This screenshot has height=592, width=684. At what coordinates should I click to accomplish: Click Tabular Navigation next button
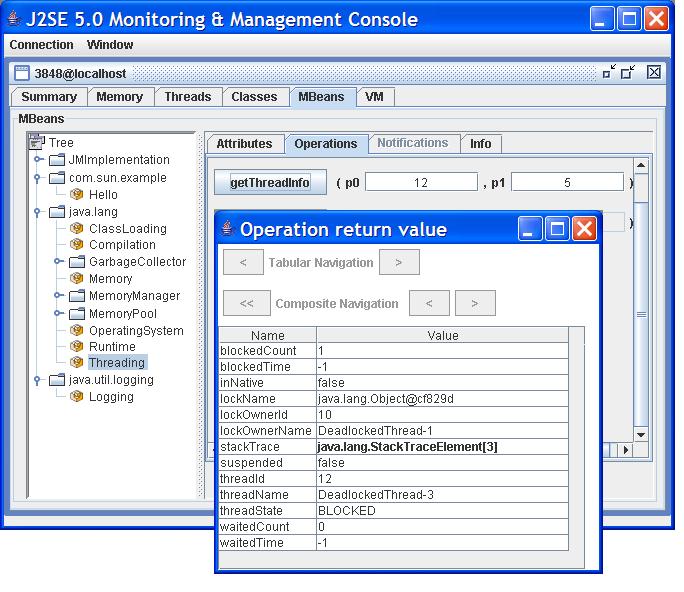399,262
